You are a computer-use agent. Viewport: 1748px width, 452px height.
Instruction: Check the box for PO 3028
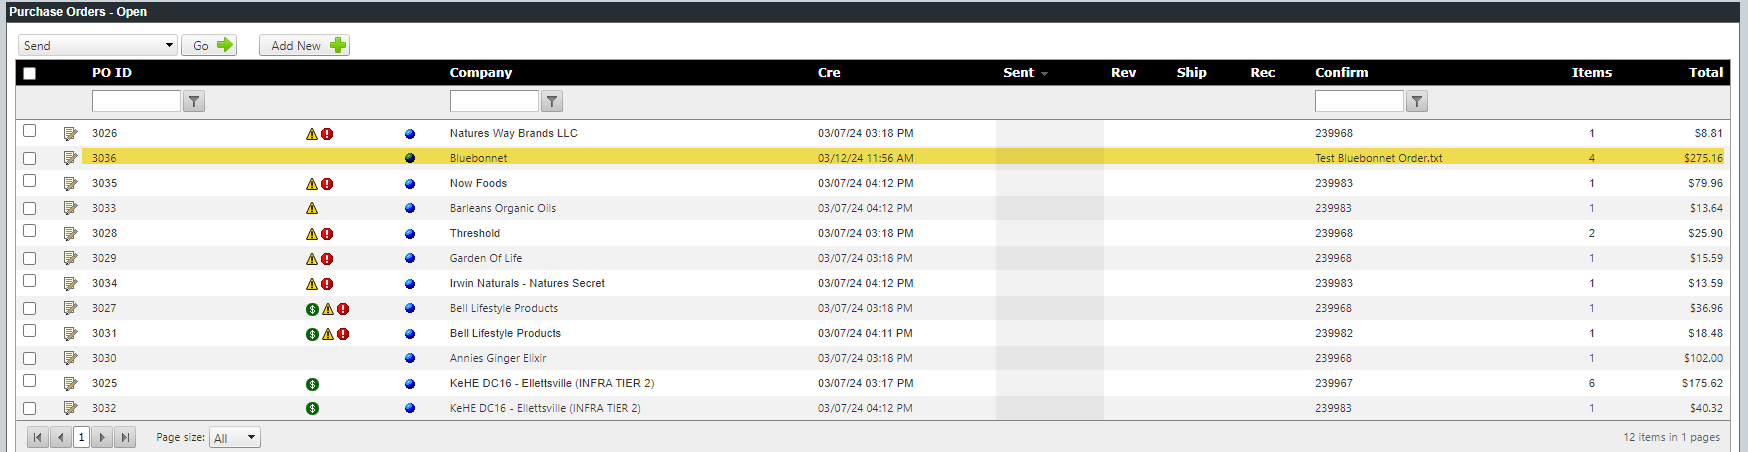(30, 231)
